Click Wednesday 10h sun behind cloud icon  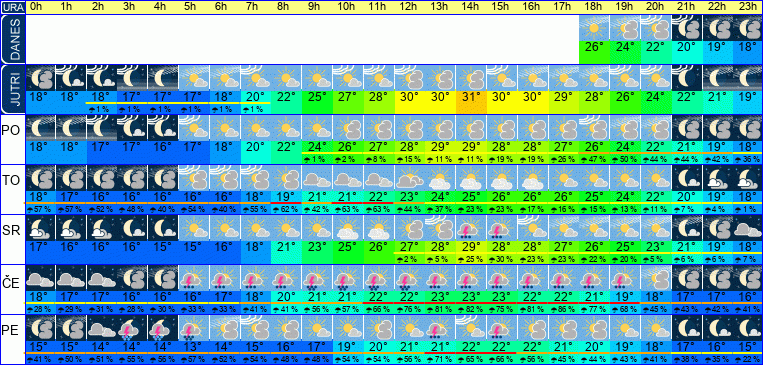348,228
